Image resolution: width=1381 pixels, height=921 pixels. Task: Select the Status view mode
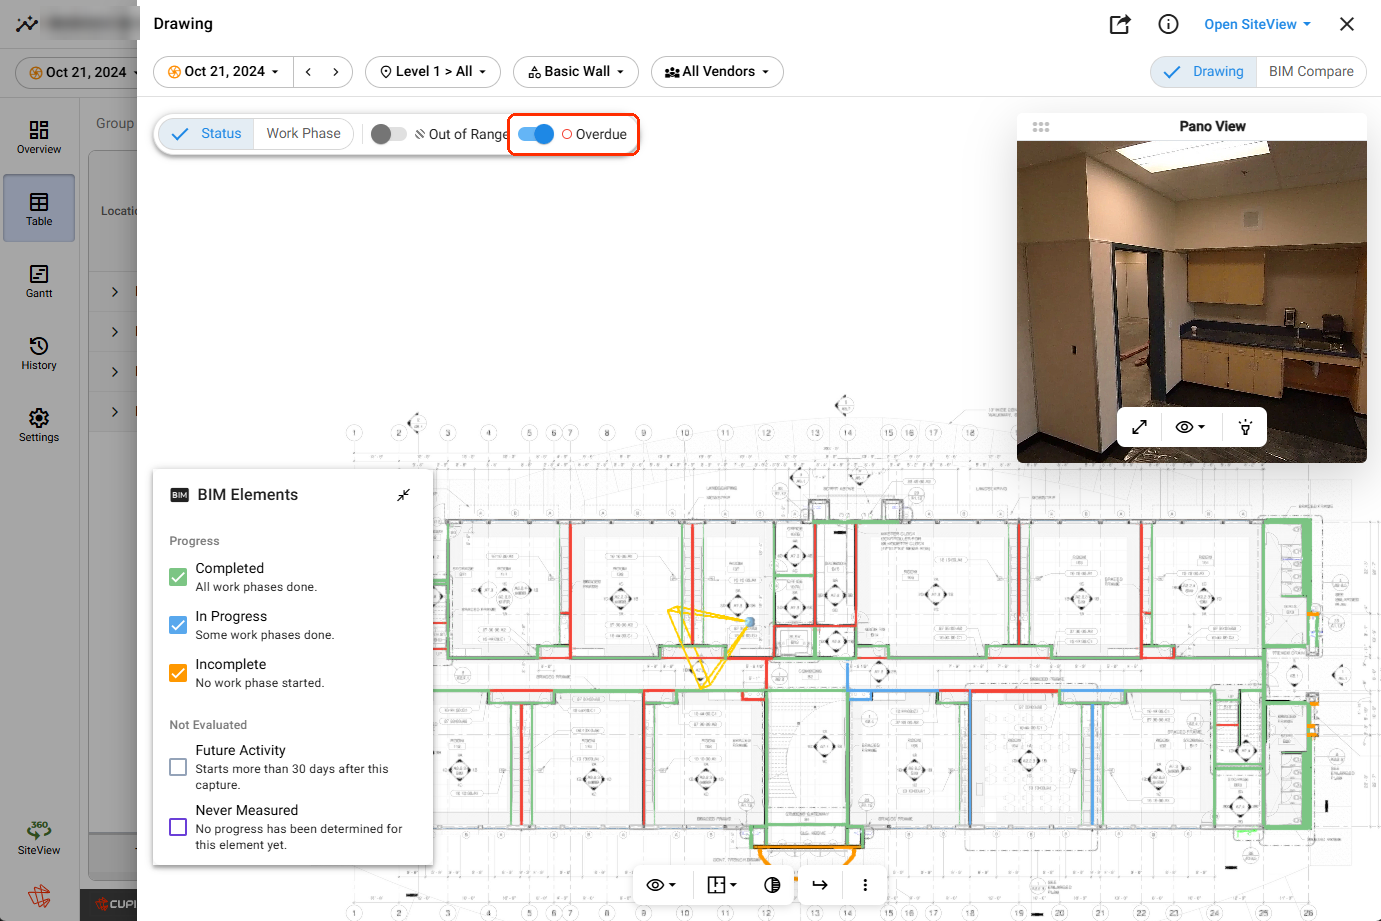tap(206, 134)
